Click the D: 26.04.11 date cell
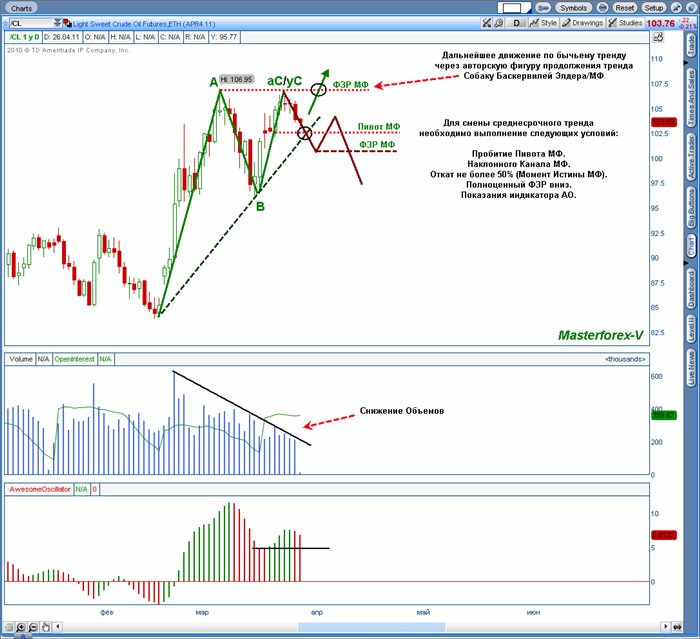This screenshot has height=639, width=700. [62, 37]
